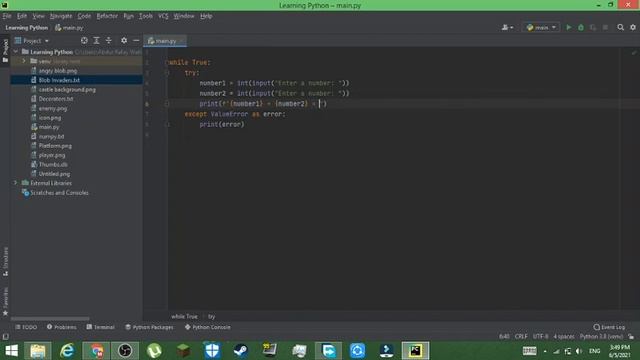The image size is (640, 360).
Task: Open Project panel options gear
Action: [x=124, y=40]
